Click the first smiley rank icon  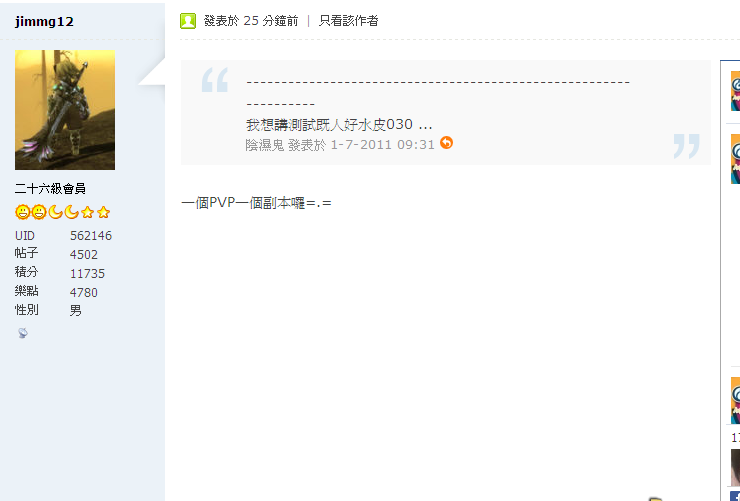click(x=22, y=212)
